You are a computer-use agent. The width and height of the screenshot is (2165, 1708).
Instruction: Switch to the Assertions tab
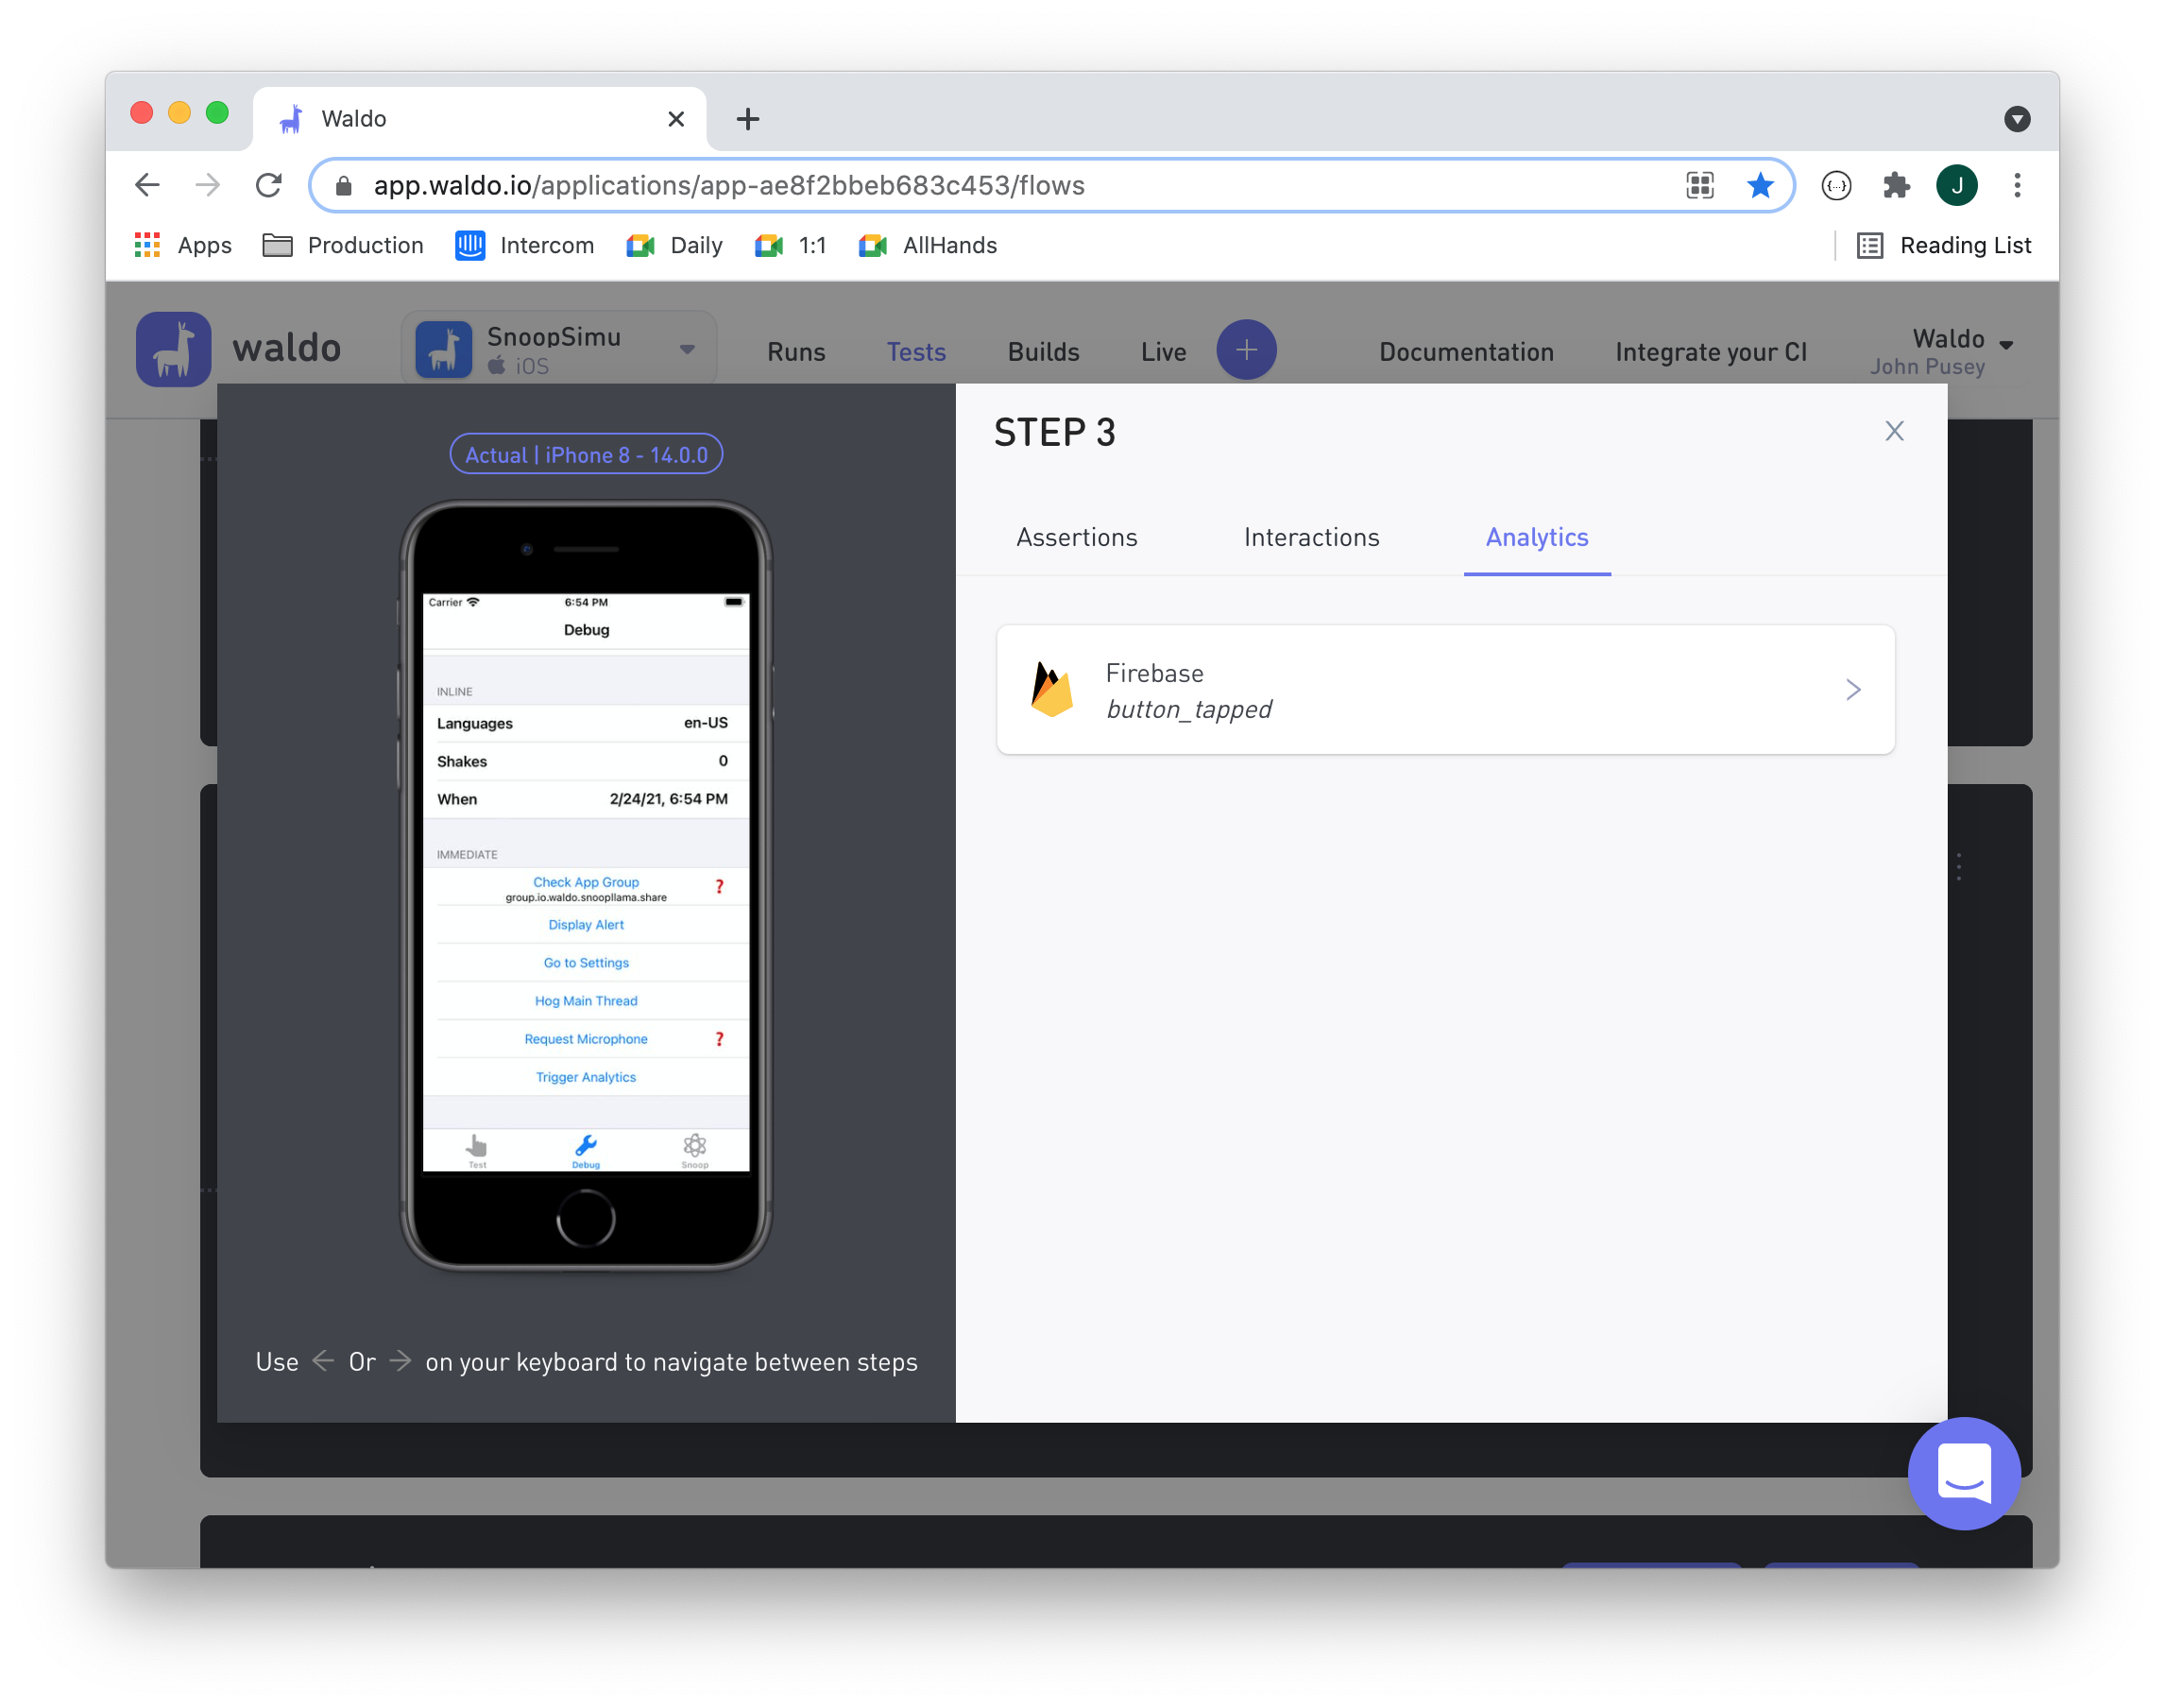point(1077,537)
